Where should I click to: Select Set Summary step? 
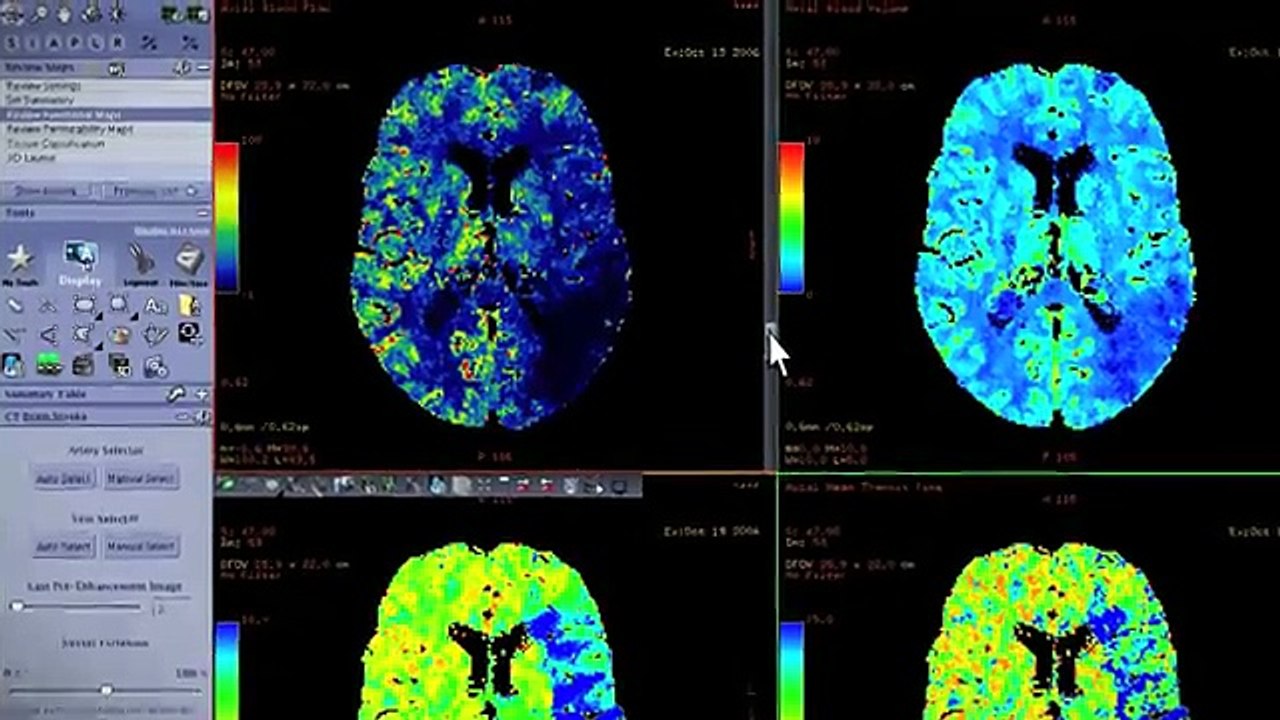tap(105, 100)
